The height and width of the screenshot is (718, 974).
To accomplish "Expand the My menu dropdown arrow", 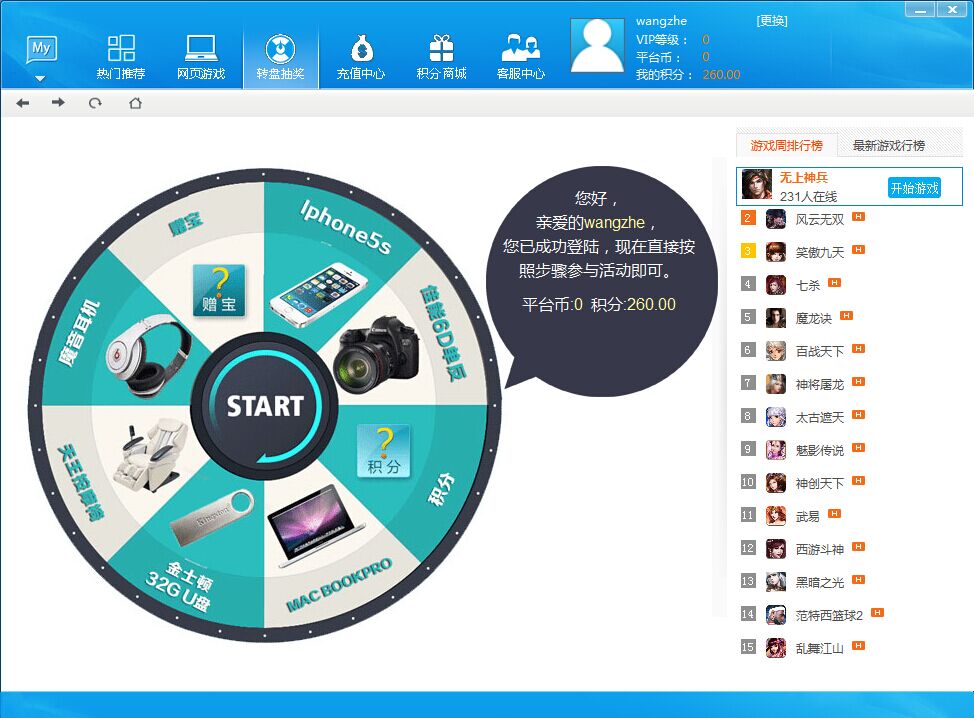I will coord(40,79).
